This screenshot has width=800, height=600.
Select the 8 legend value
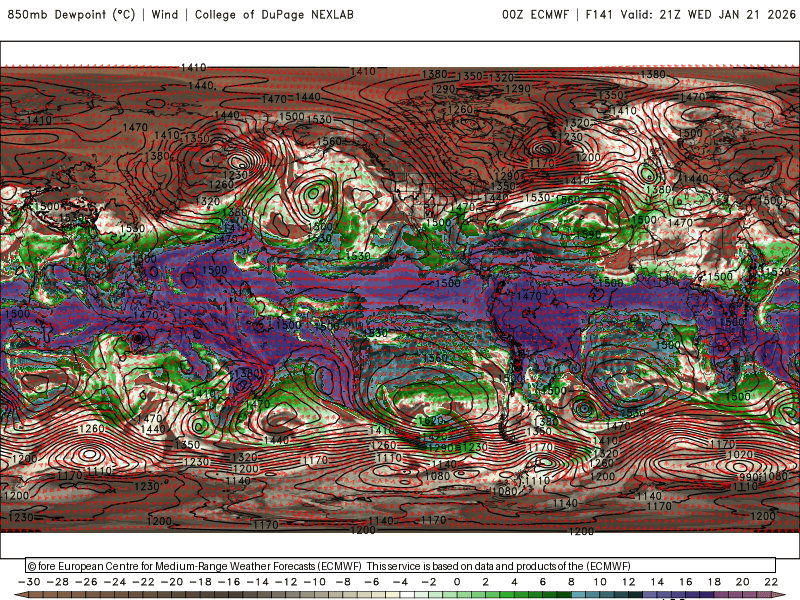pyautogui.click(x=571, y=582)
